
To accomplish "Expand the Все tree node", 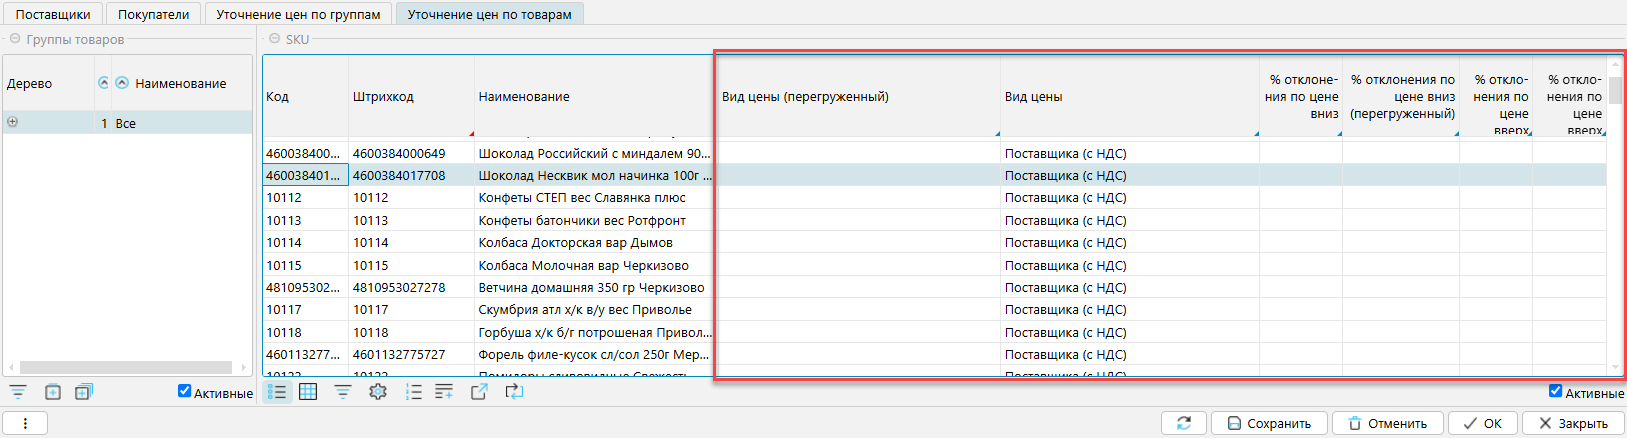I will coord(13,122).
